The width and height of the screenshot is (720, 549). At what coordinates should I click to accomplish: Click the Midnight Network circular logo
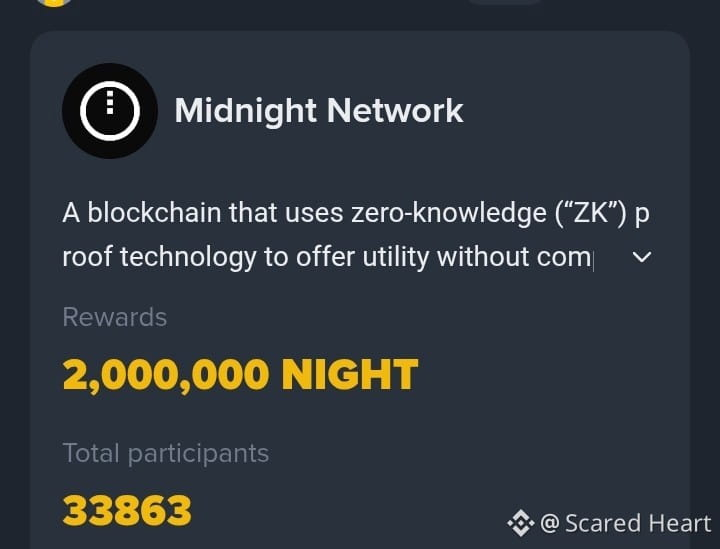coord(110,111)
